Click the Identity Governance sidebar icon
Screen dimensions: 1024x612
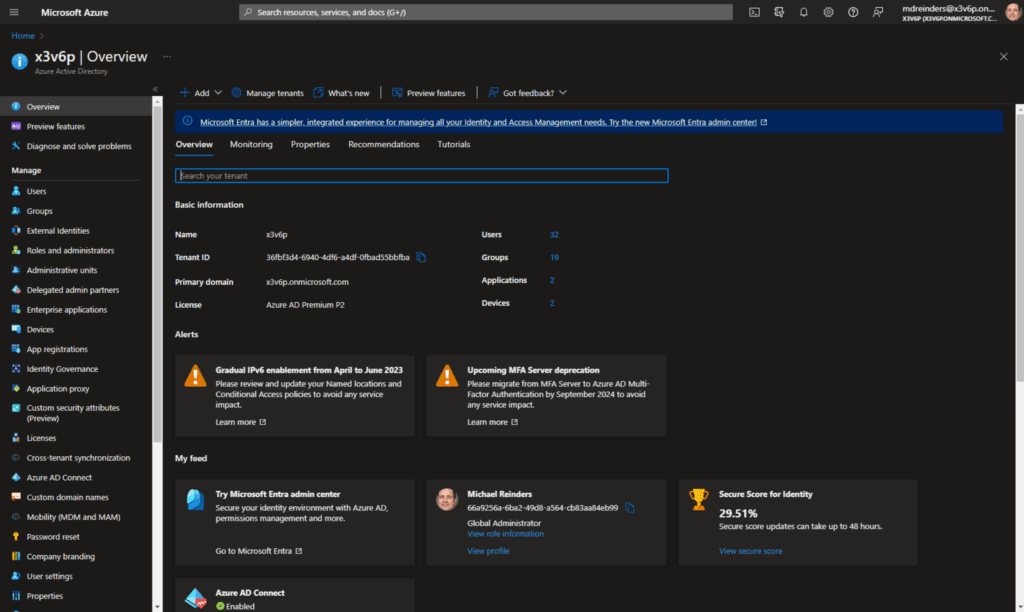16,368
